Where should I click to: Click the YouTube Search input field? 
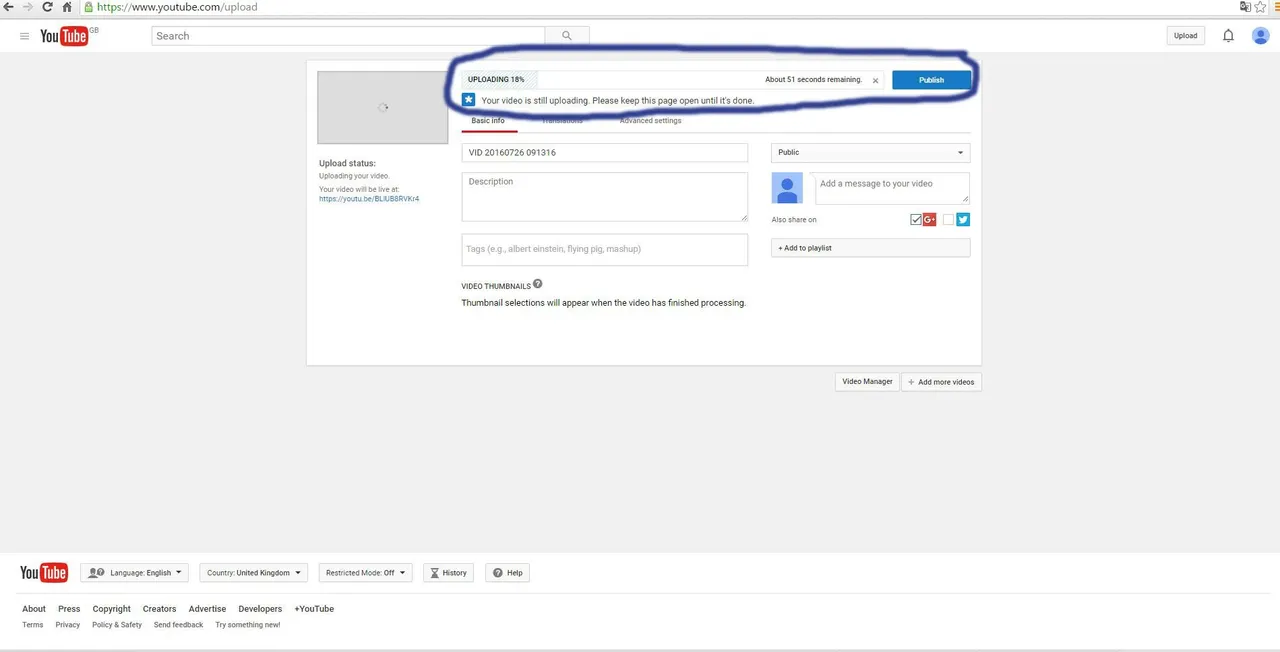point(348,36)
